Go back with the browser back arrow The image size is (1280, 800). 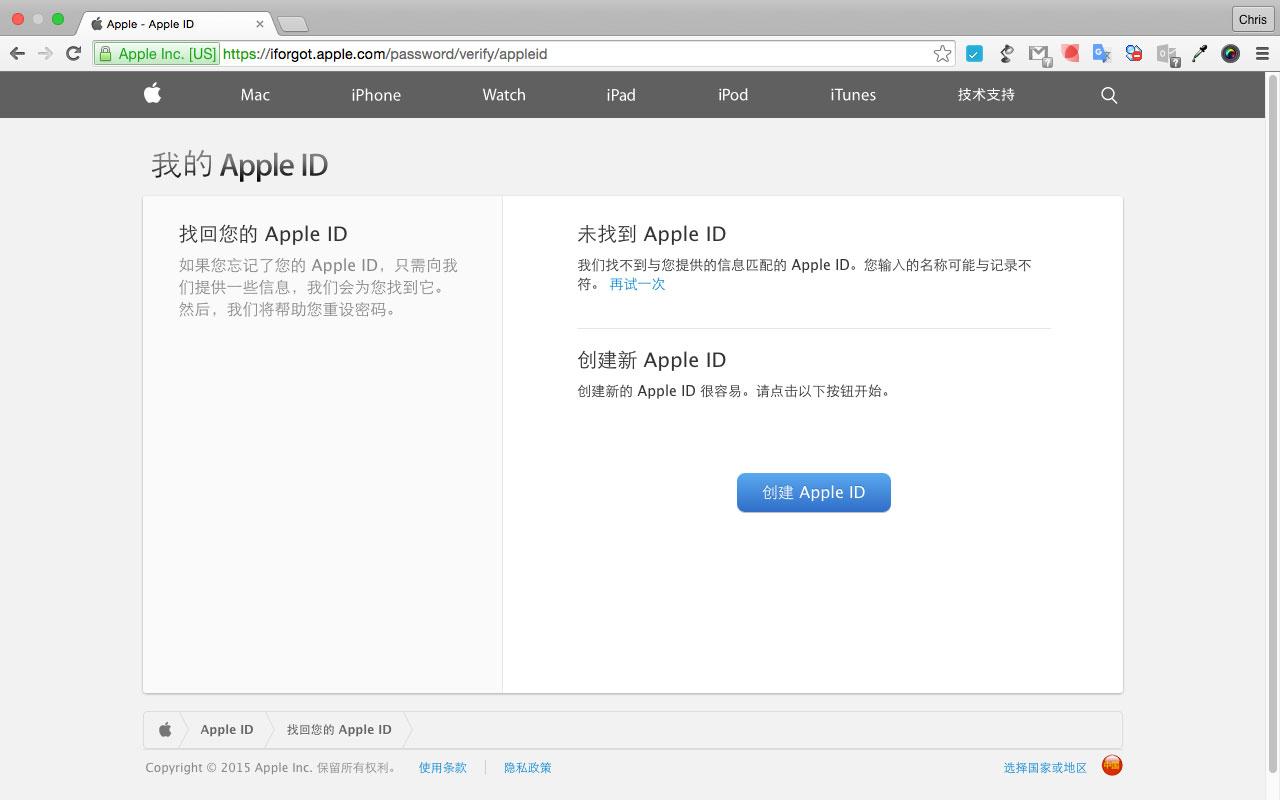coord(17,54)
